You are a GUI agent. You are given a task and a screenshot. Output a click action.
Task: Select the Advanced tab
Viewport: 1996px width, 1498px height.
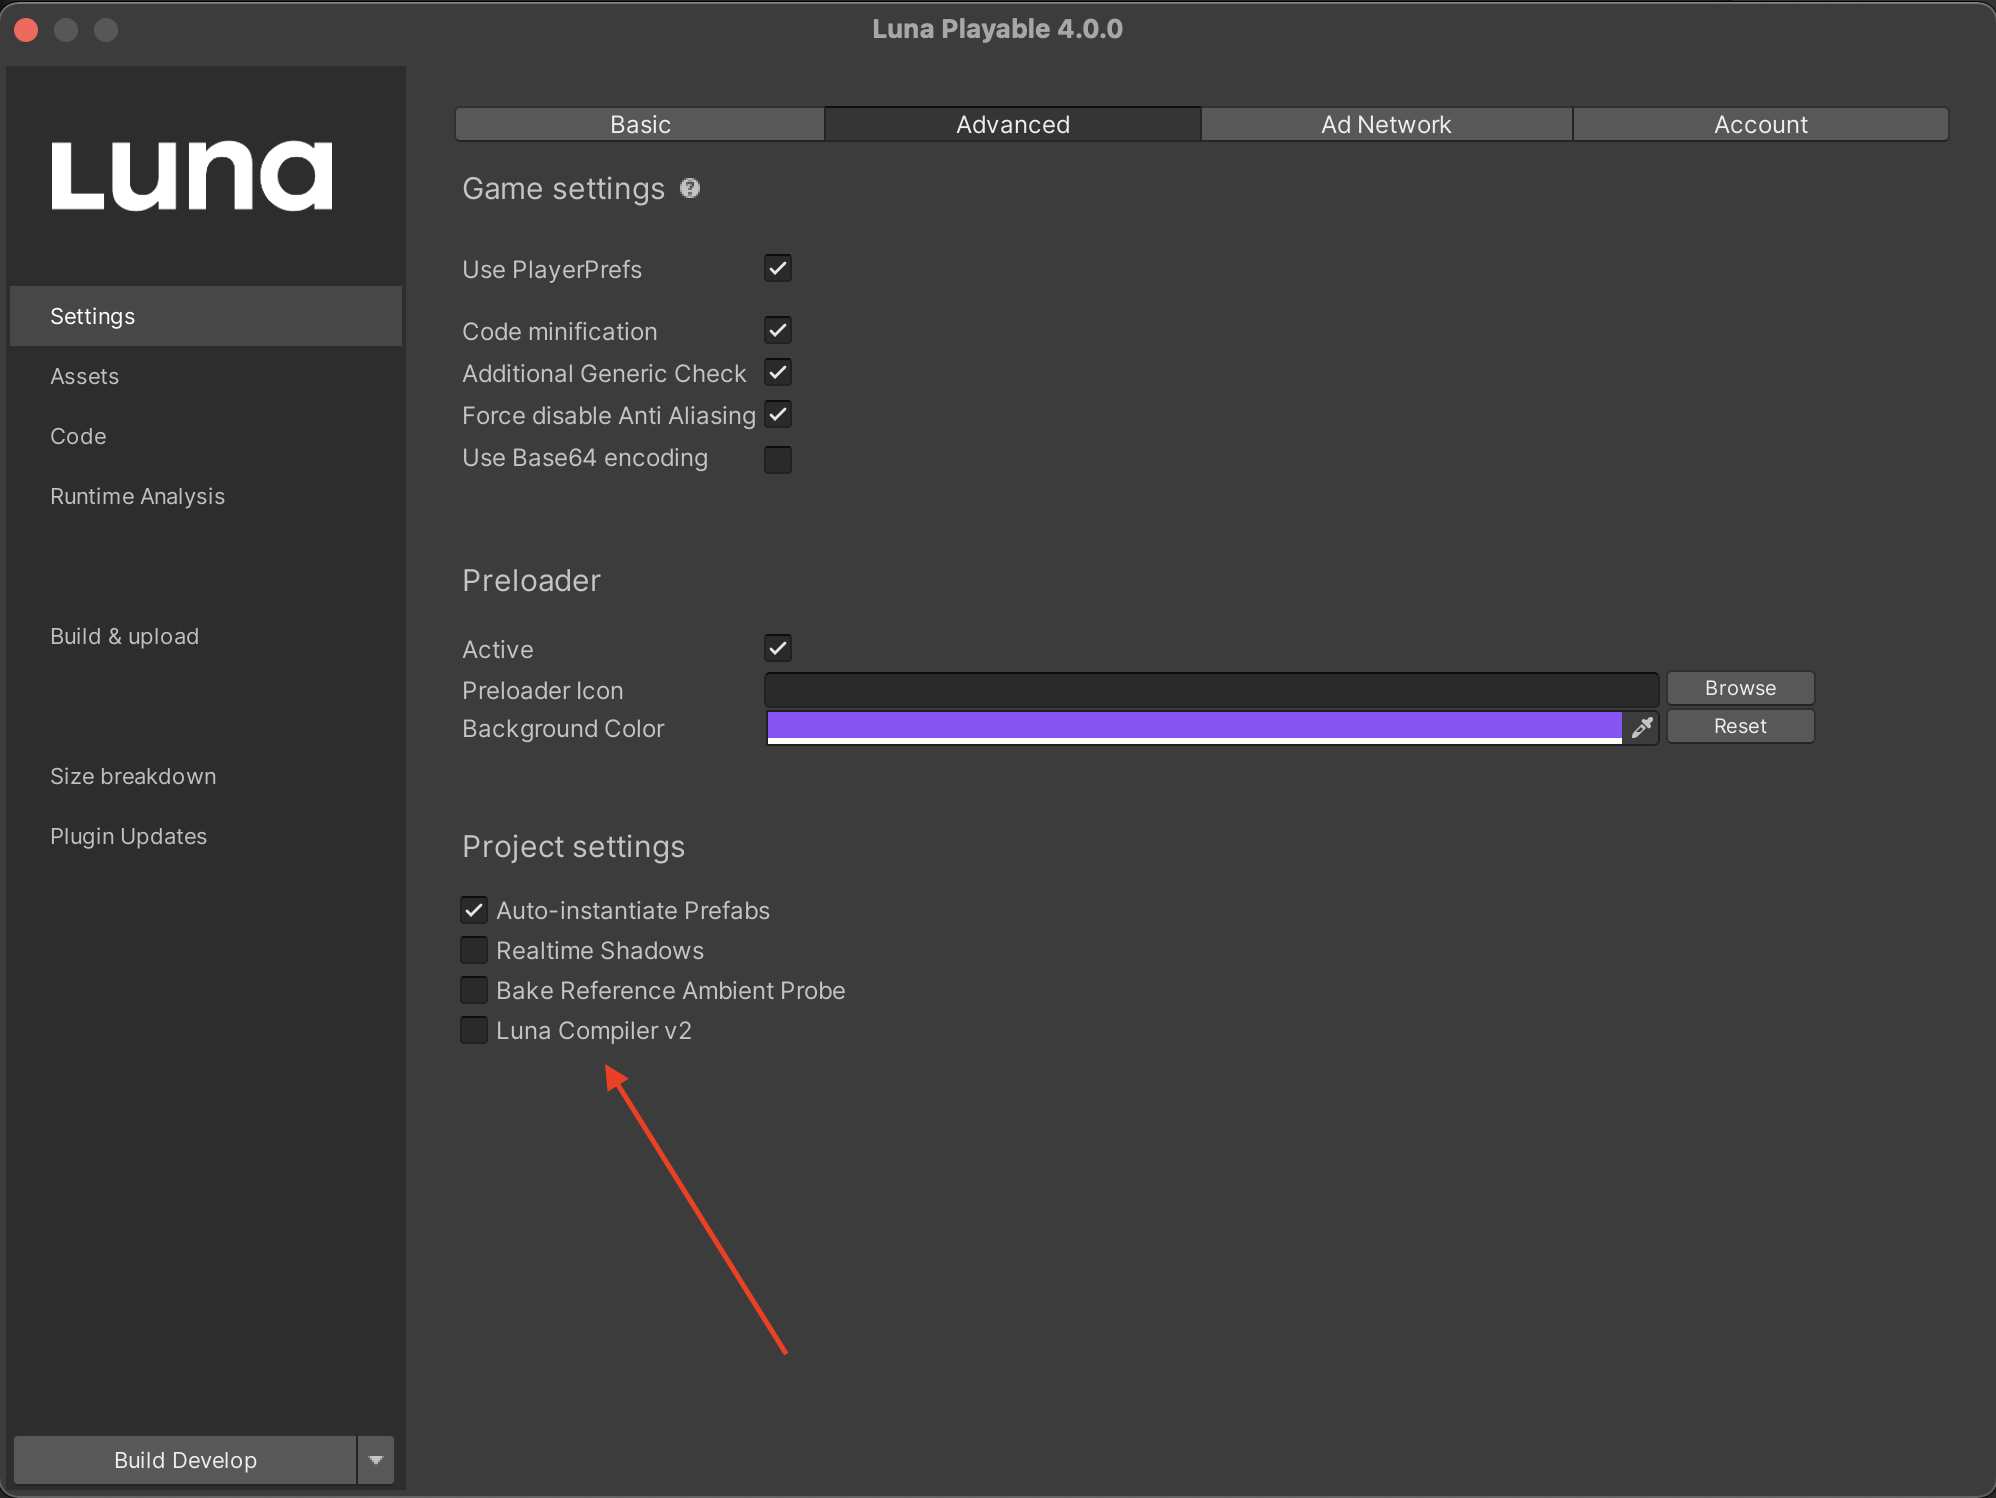tap(1013, 124)
